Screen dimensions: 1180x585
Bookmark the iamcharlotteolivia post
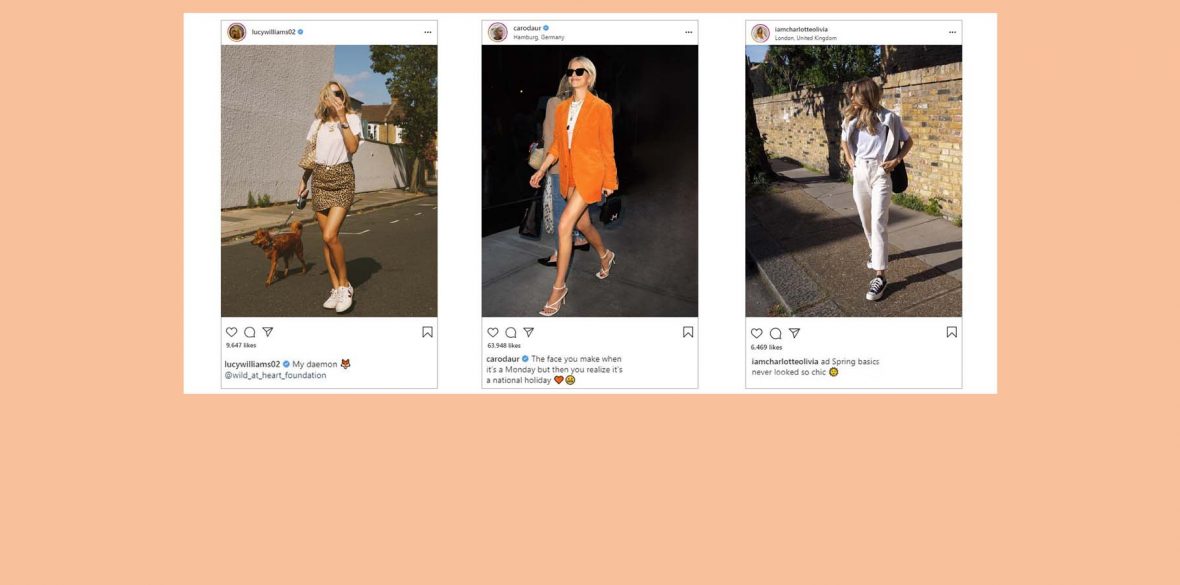(x=951, y=332)
